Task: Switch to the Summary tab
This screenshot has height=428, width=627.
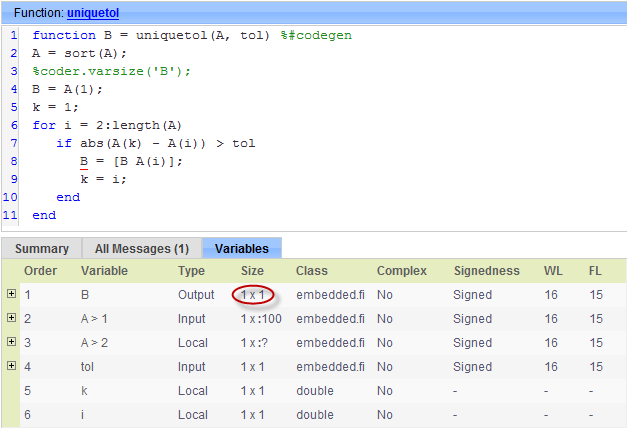Action: (x=41, y=248)
